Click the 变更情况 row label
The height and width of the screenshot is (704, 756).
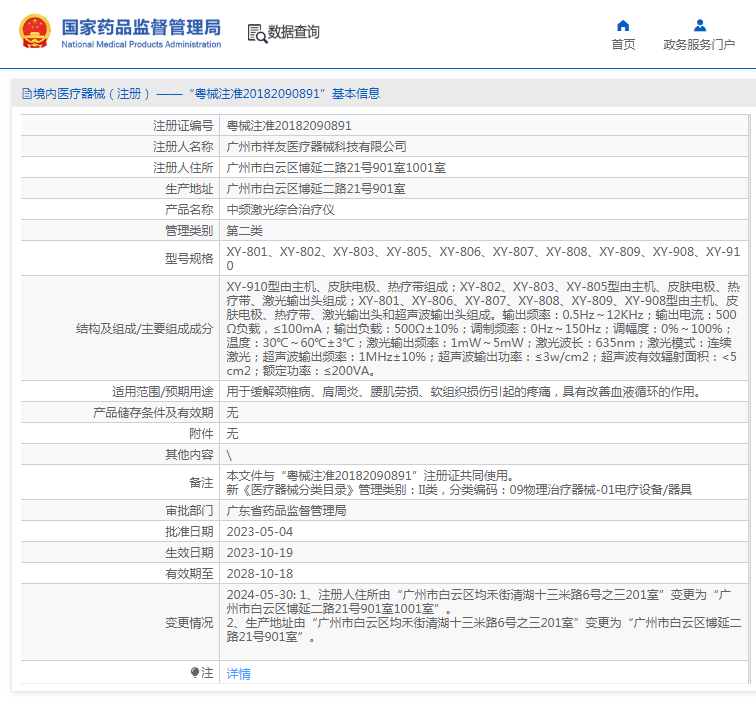(x=189, y=623)
